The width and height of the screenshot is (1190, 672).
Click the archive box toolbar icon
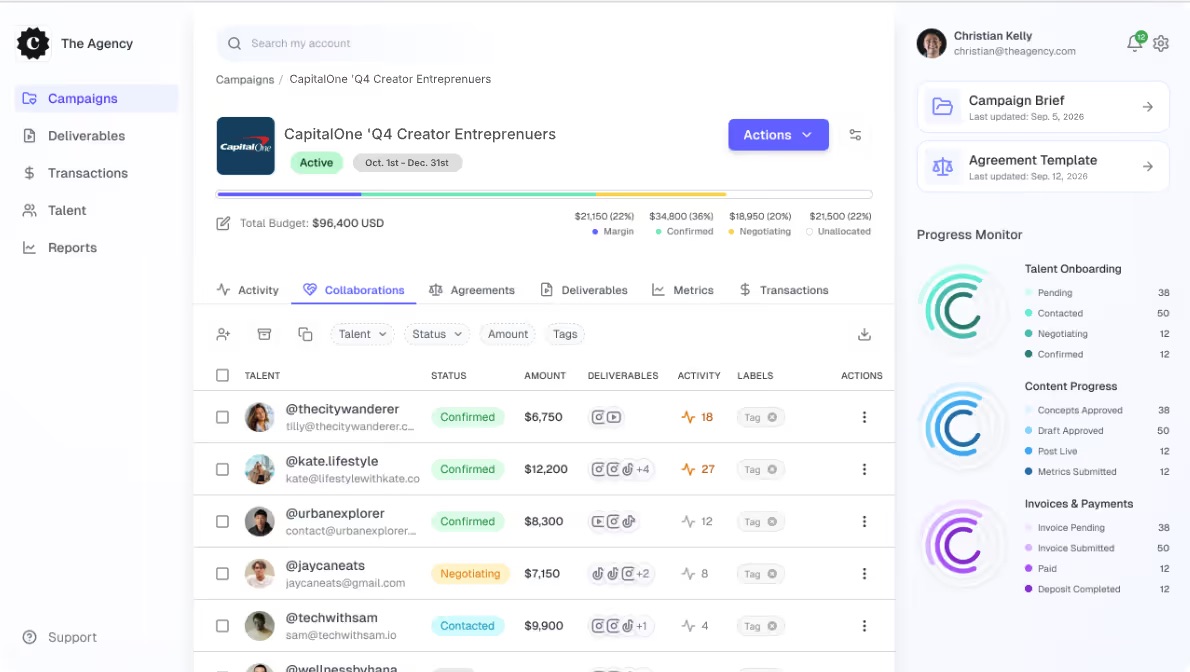264,334
